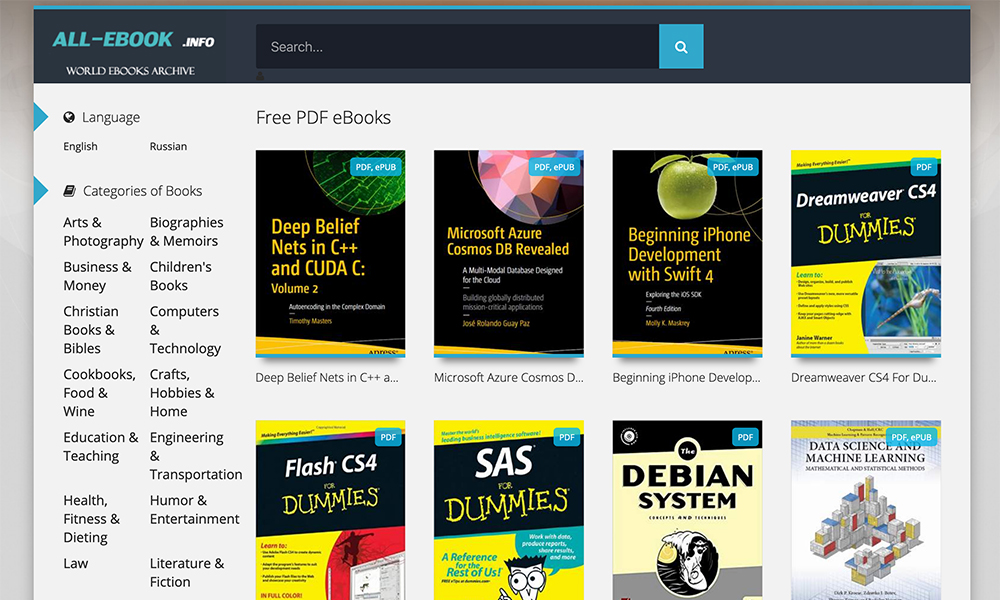Select the Engineering & Transportation category
The height and width of the screenshot is (600, 1000).
pyautogui.click(x=195, y=456)
